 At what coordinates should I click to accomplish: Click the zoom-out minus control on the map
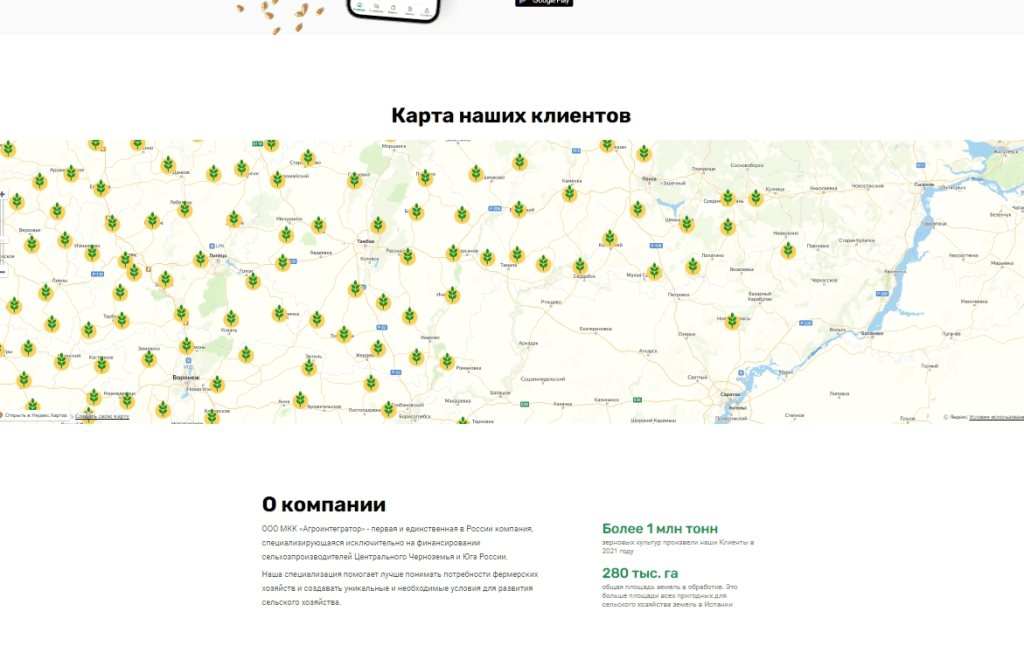[4, 271]
